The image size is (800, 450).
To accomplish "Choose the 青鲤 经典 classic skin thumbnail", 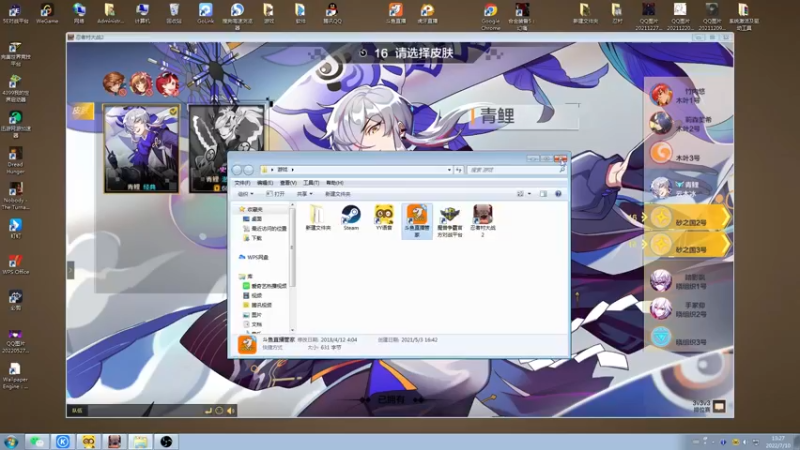I will pyautogui.click(x=141, y=149).
